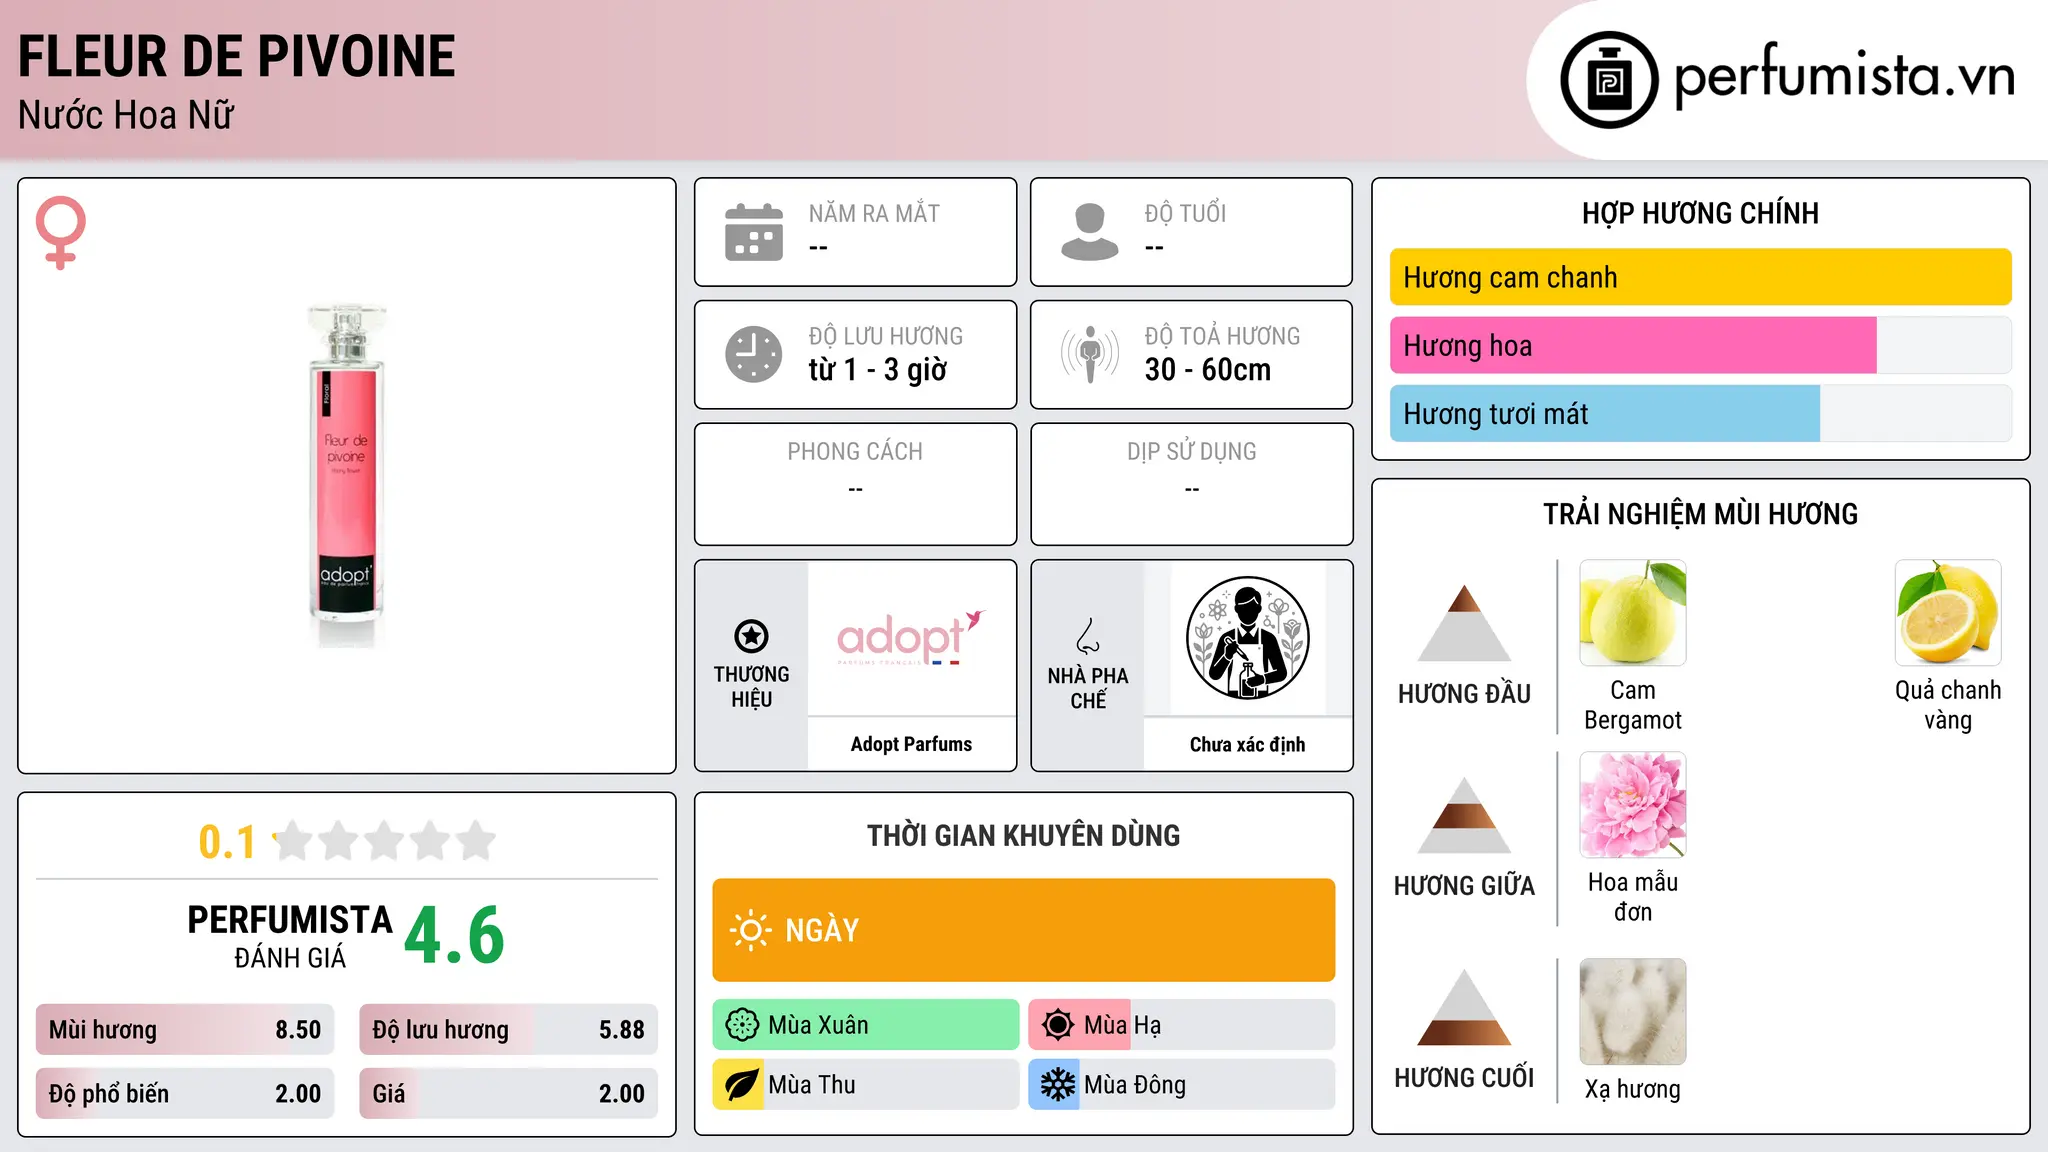Viewport: 2048px width, 1152px height.
Task: Click the Adopt brand logo image
Action: click(911, 638)
